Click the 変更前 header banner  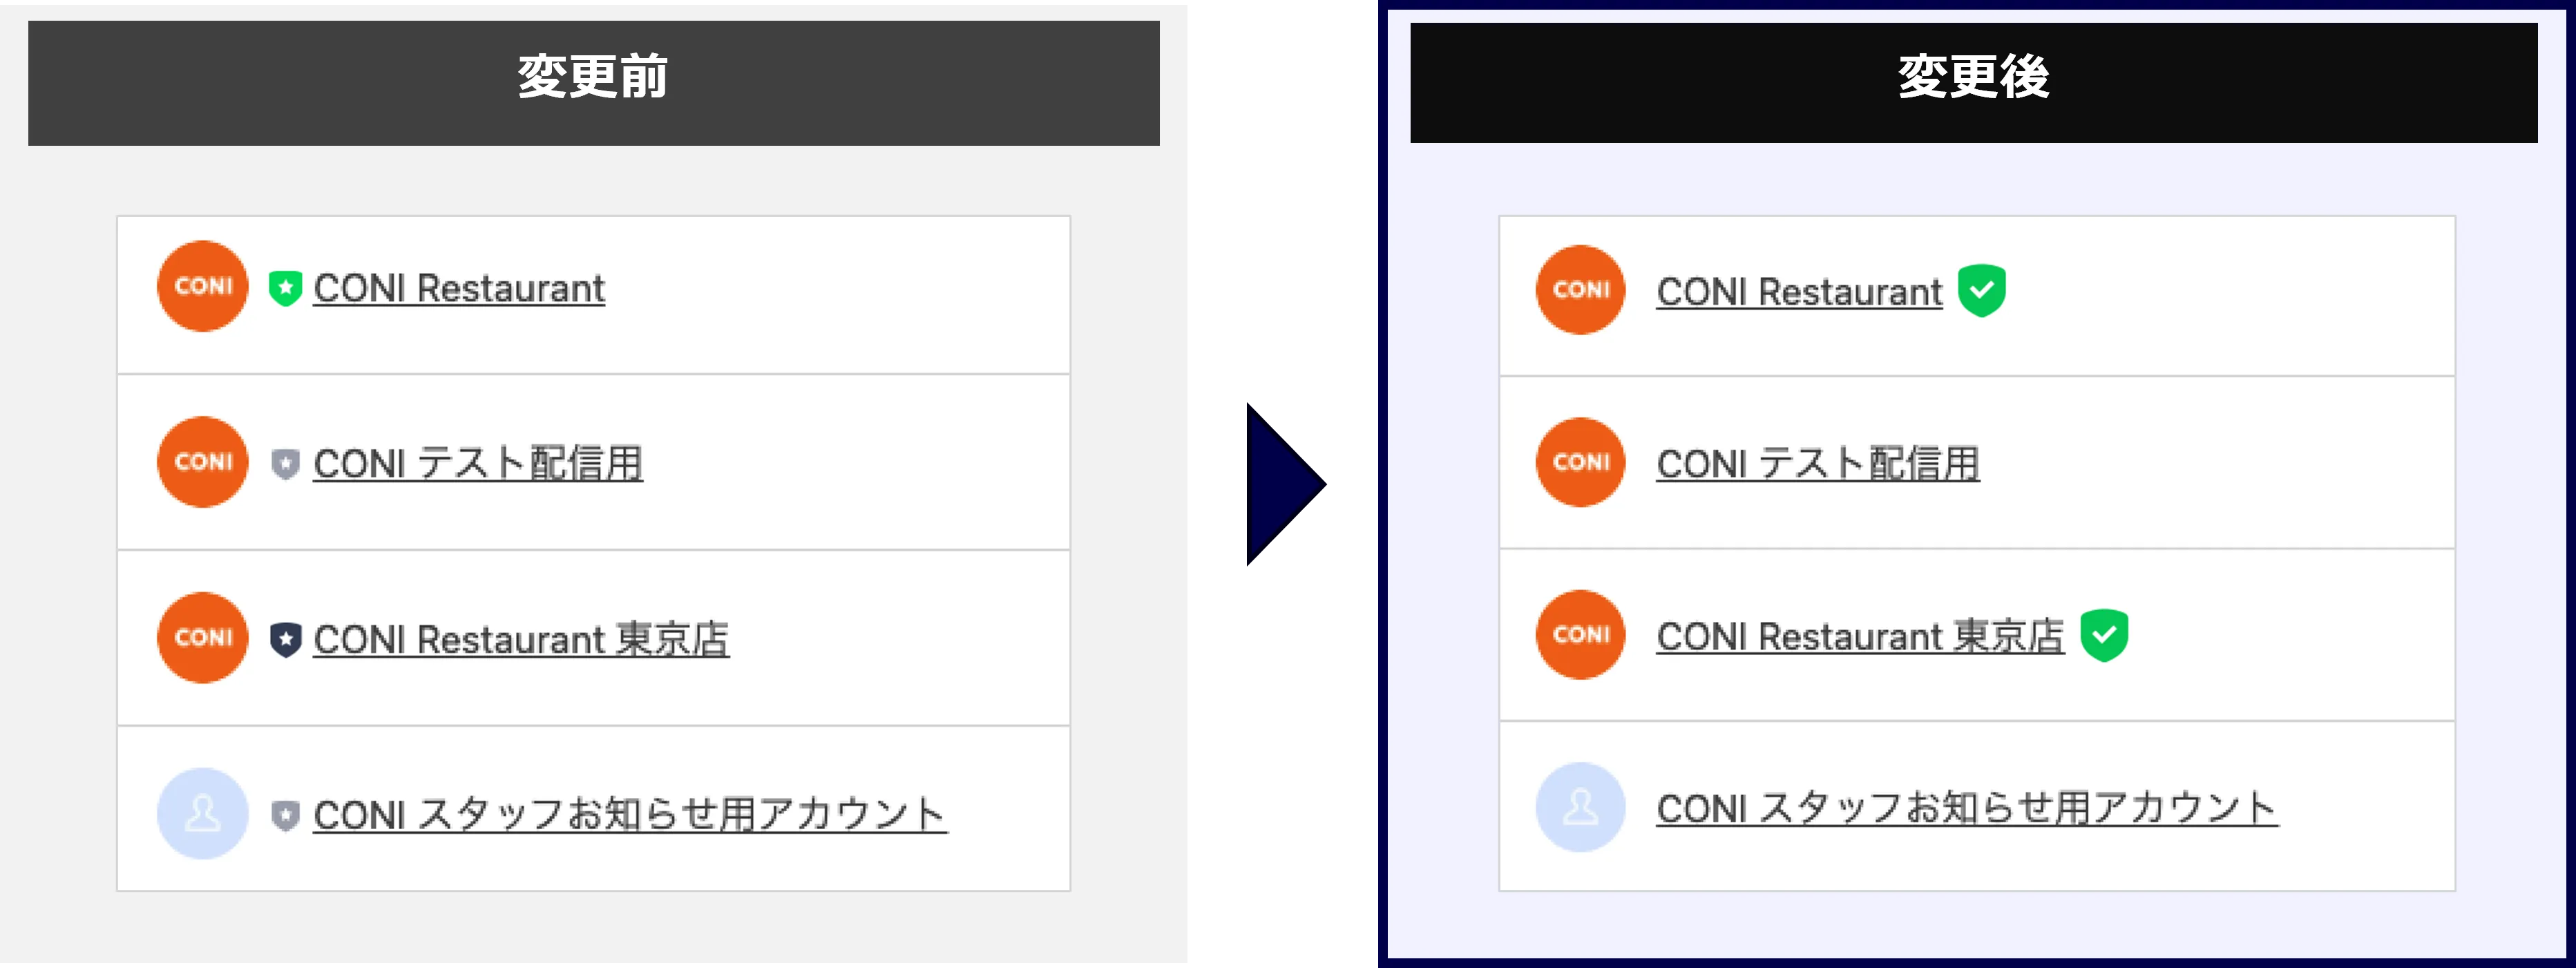click(x=593, y=82)
